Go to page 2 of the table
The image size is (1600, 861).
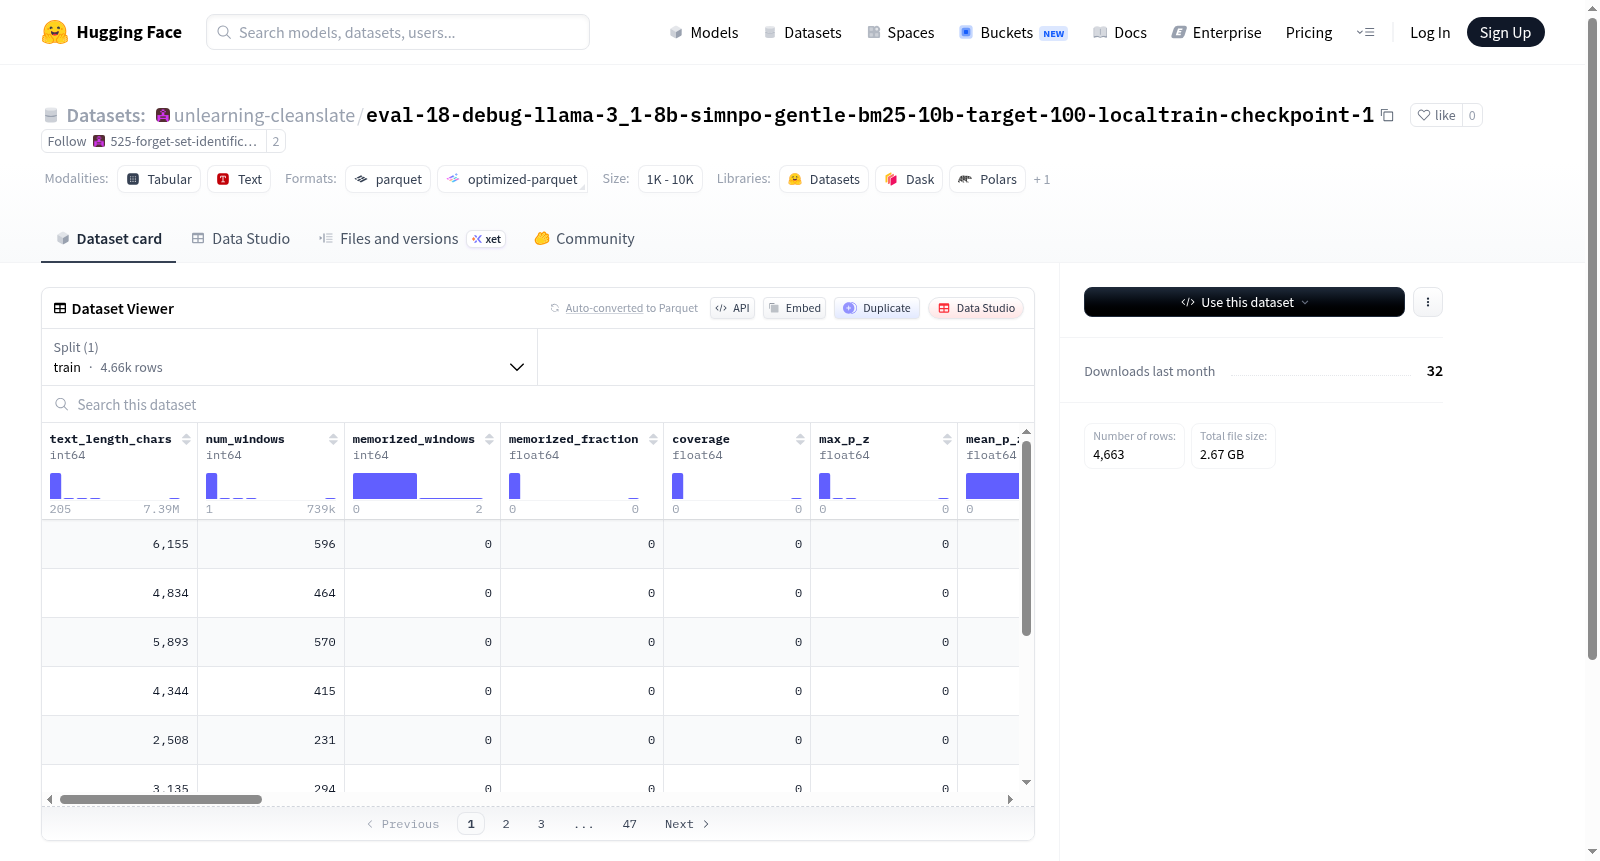click(506, 824)
